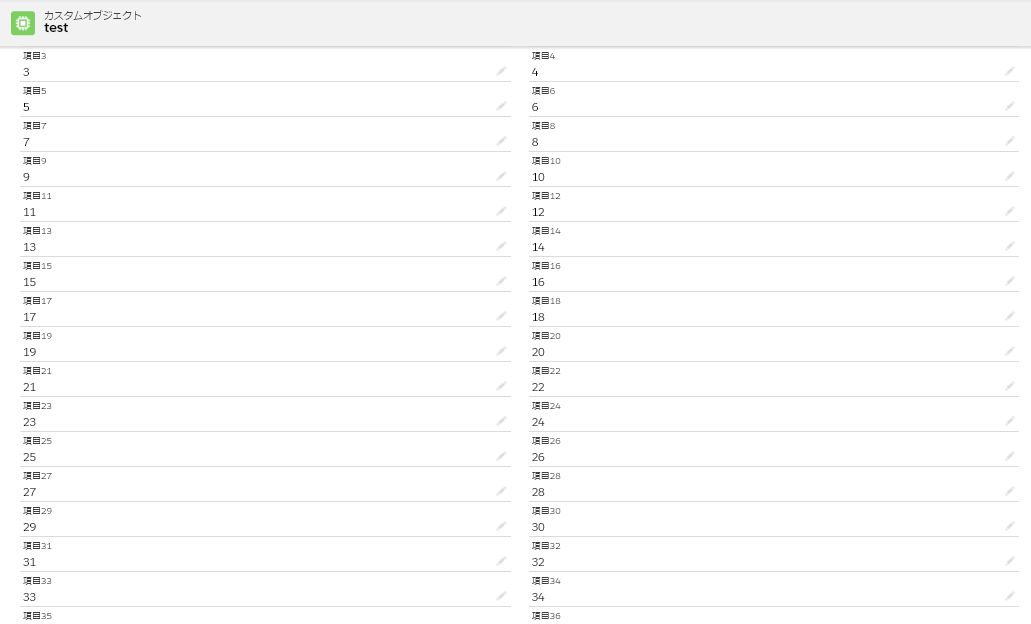Image resolution: width=1031 pixels, height=624 pixels.
Task: Click the green custom object icon
Action: (22, 23)
